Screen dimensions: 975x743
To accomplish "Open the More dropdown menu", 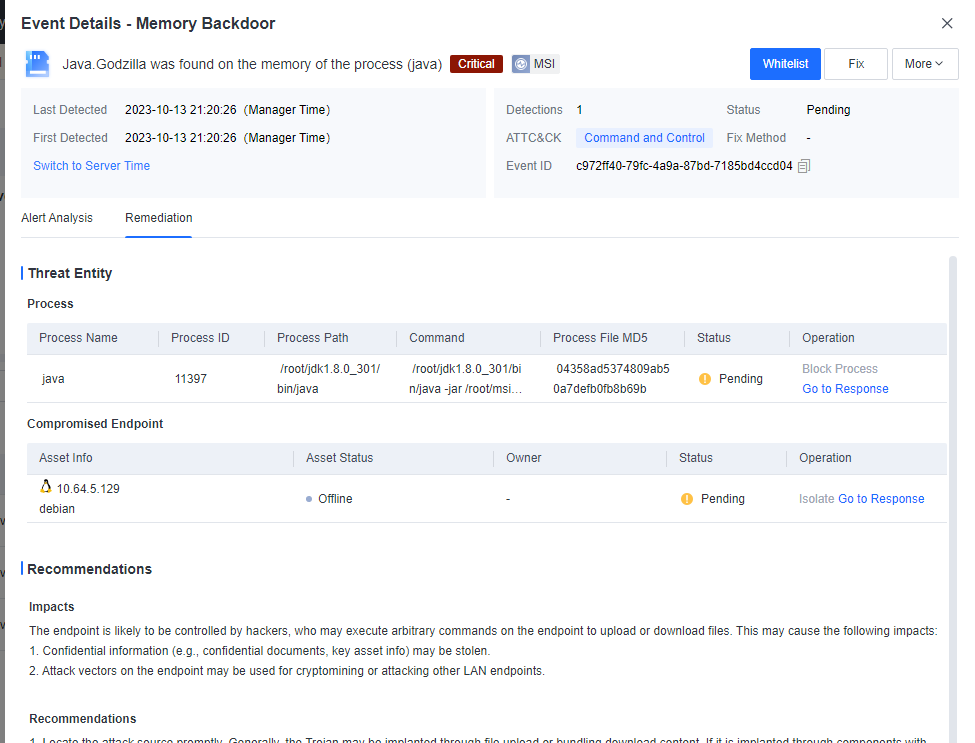I will coord(924,64).
